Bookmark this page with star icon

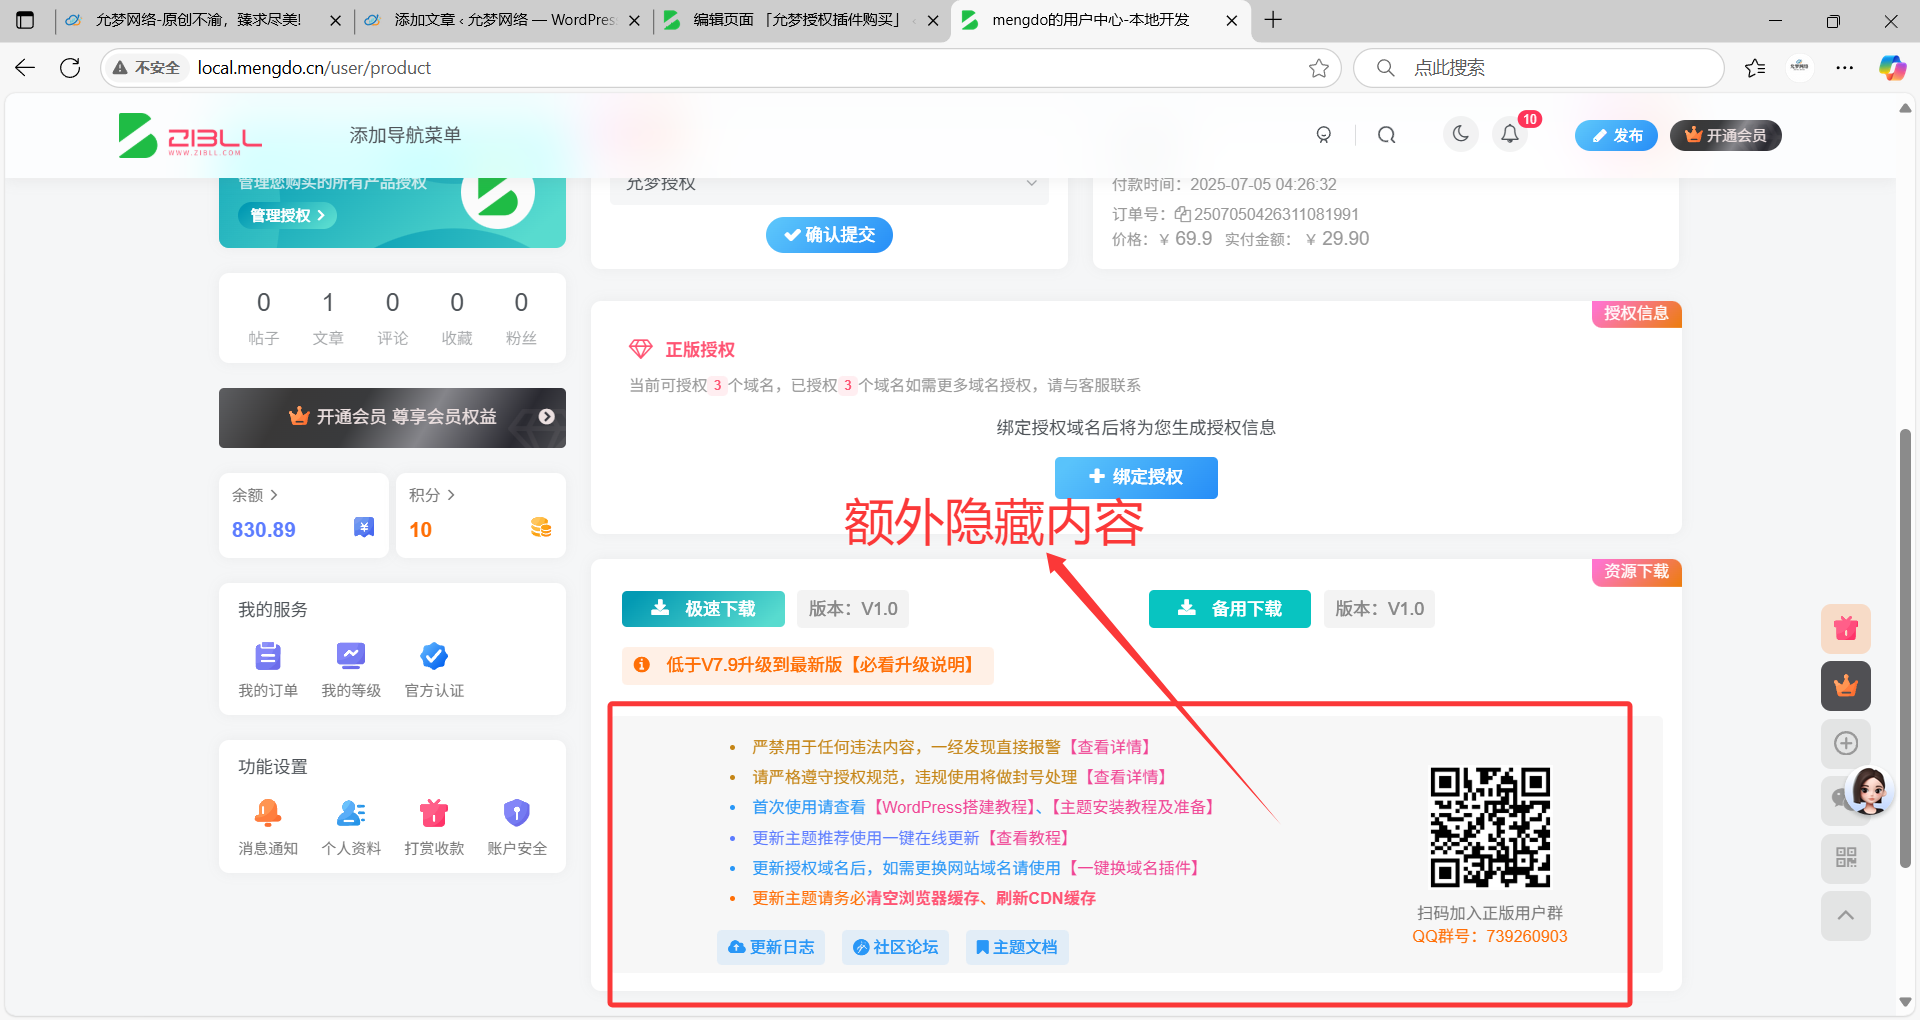[1318, 68]
